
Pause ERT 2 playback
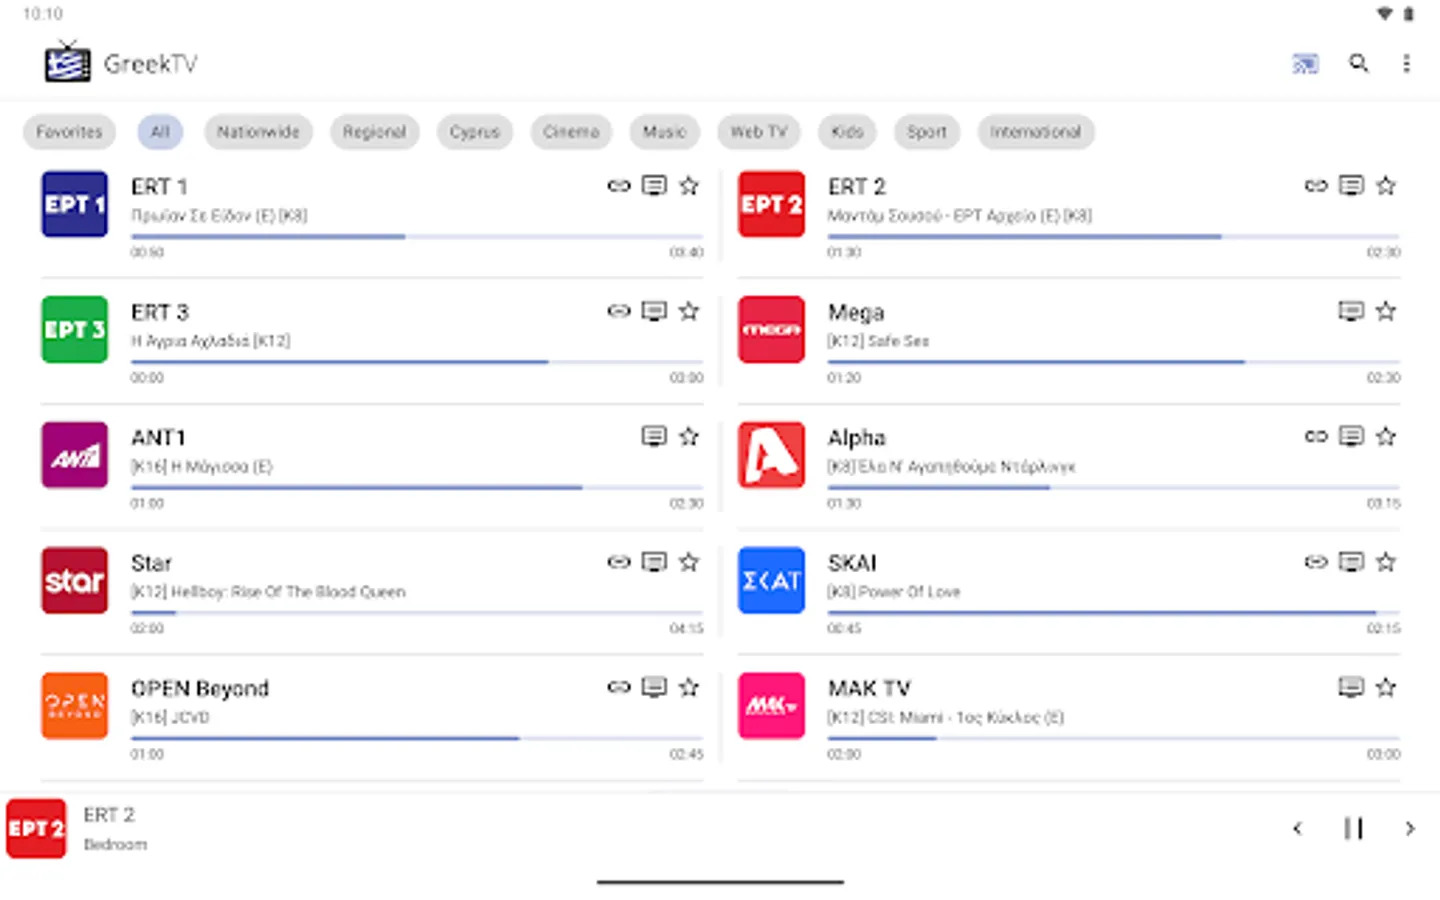click(x=1353, y=828)
